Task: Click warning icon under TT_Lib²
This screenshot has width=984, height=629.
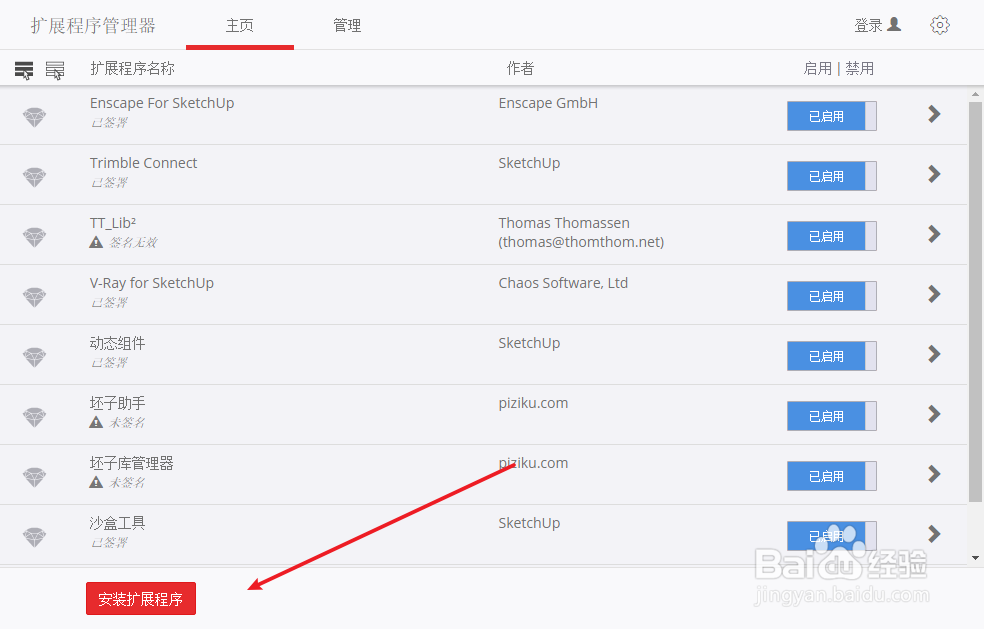Action: coord(96,242)
